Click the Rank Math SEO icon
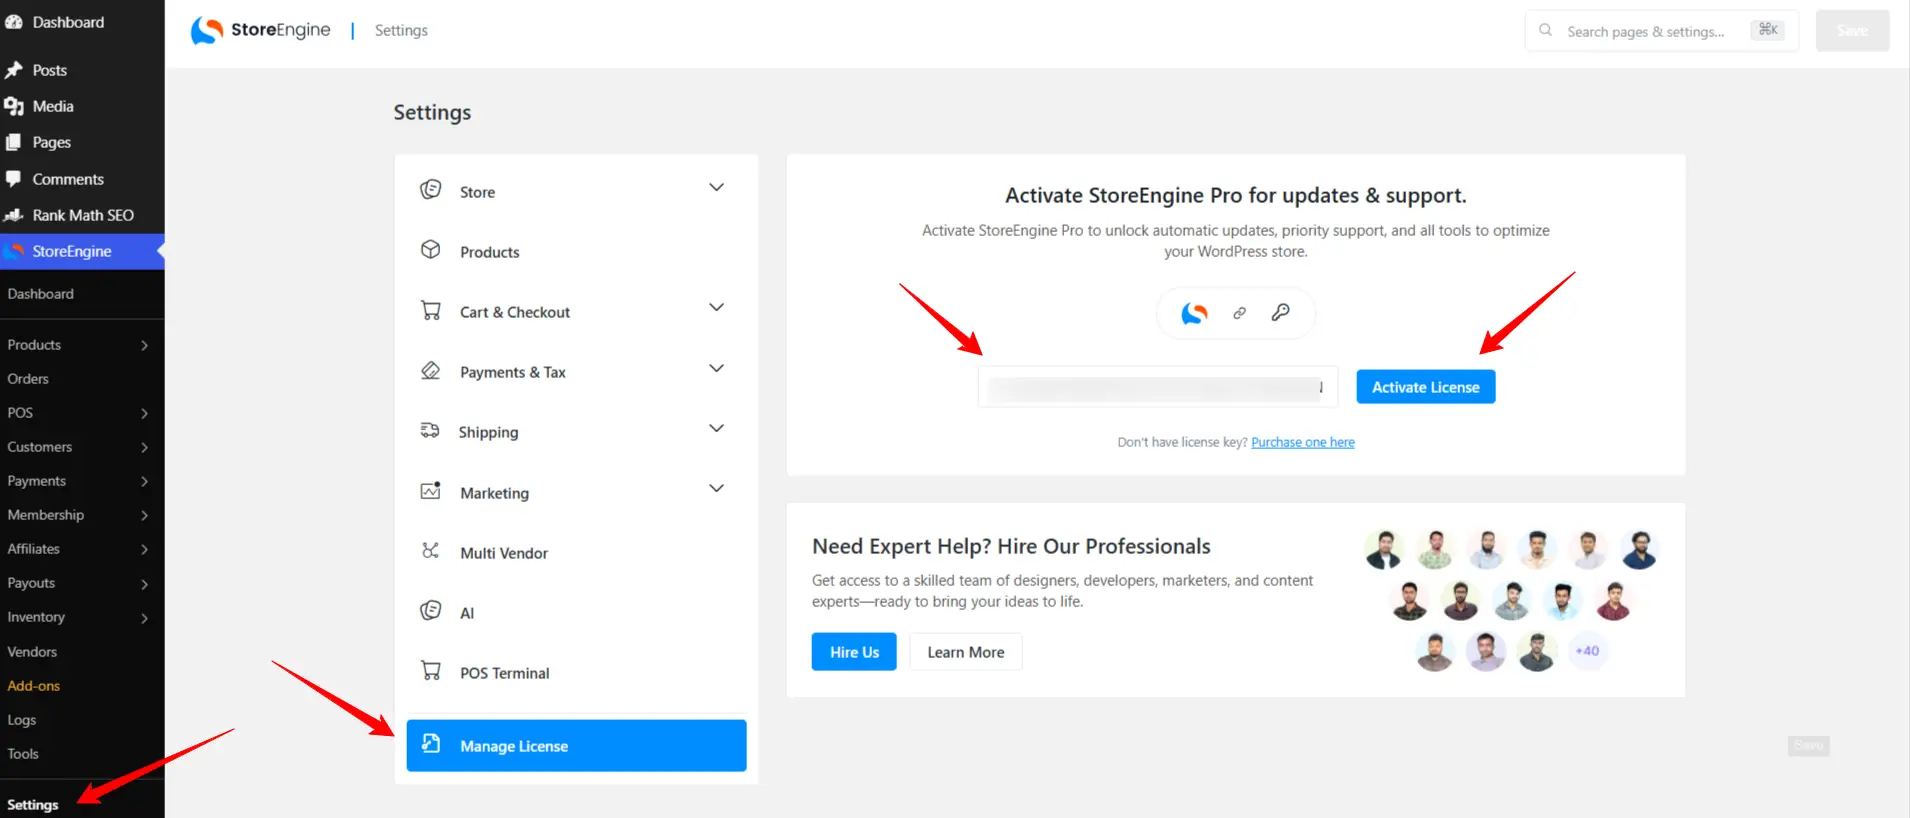Screen dimensions: 1910x818 pyautogui.click(x=14, y=215)
